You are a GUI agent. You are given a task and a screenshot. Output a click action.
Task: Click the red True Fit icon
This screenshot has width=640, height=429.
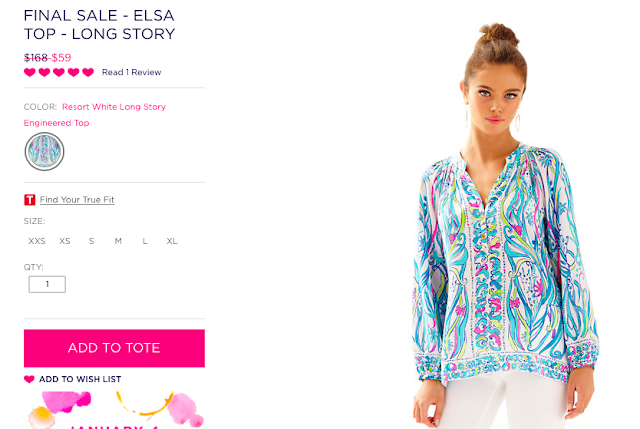point(29,200)
